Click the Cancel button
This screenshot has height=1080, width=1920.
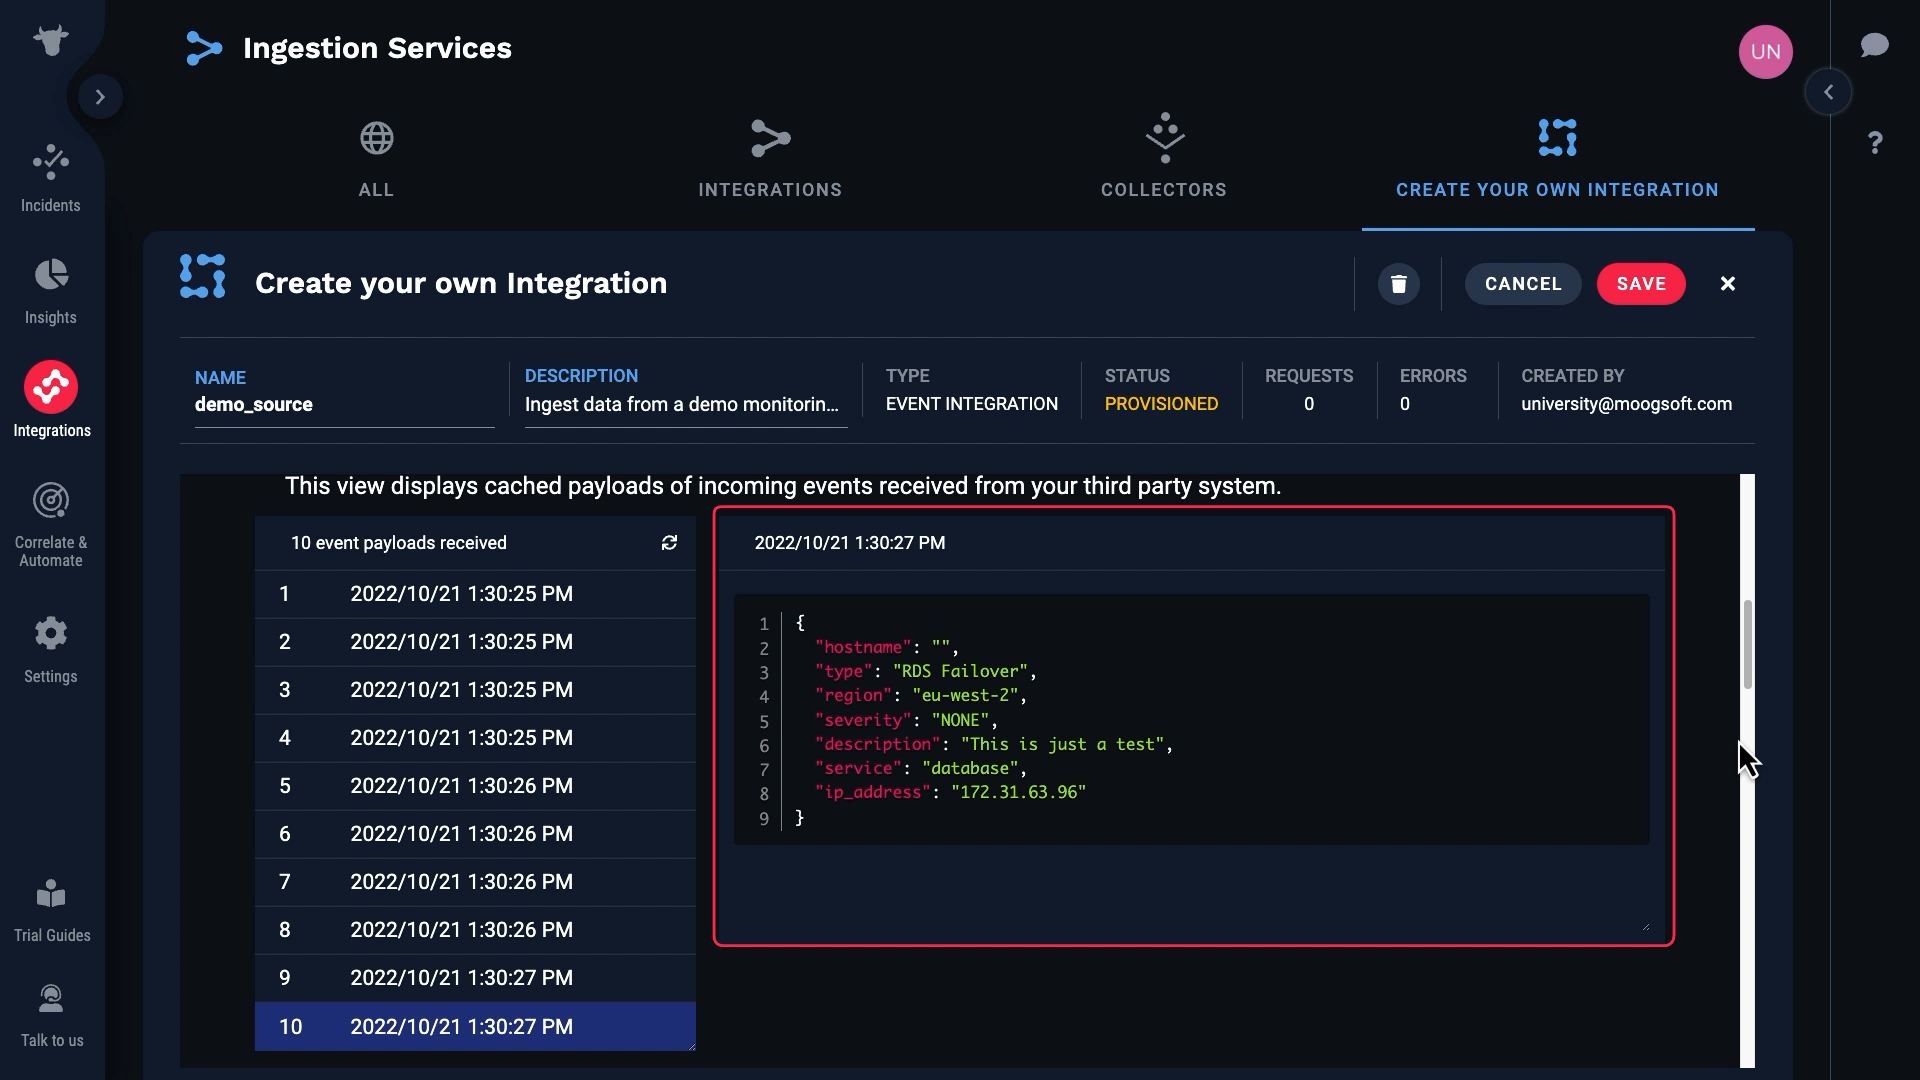[1522, 284]
